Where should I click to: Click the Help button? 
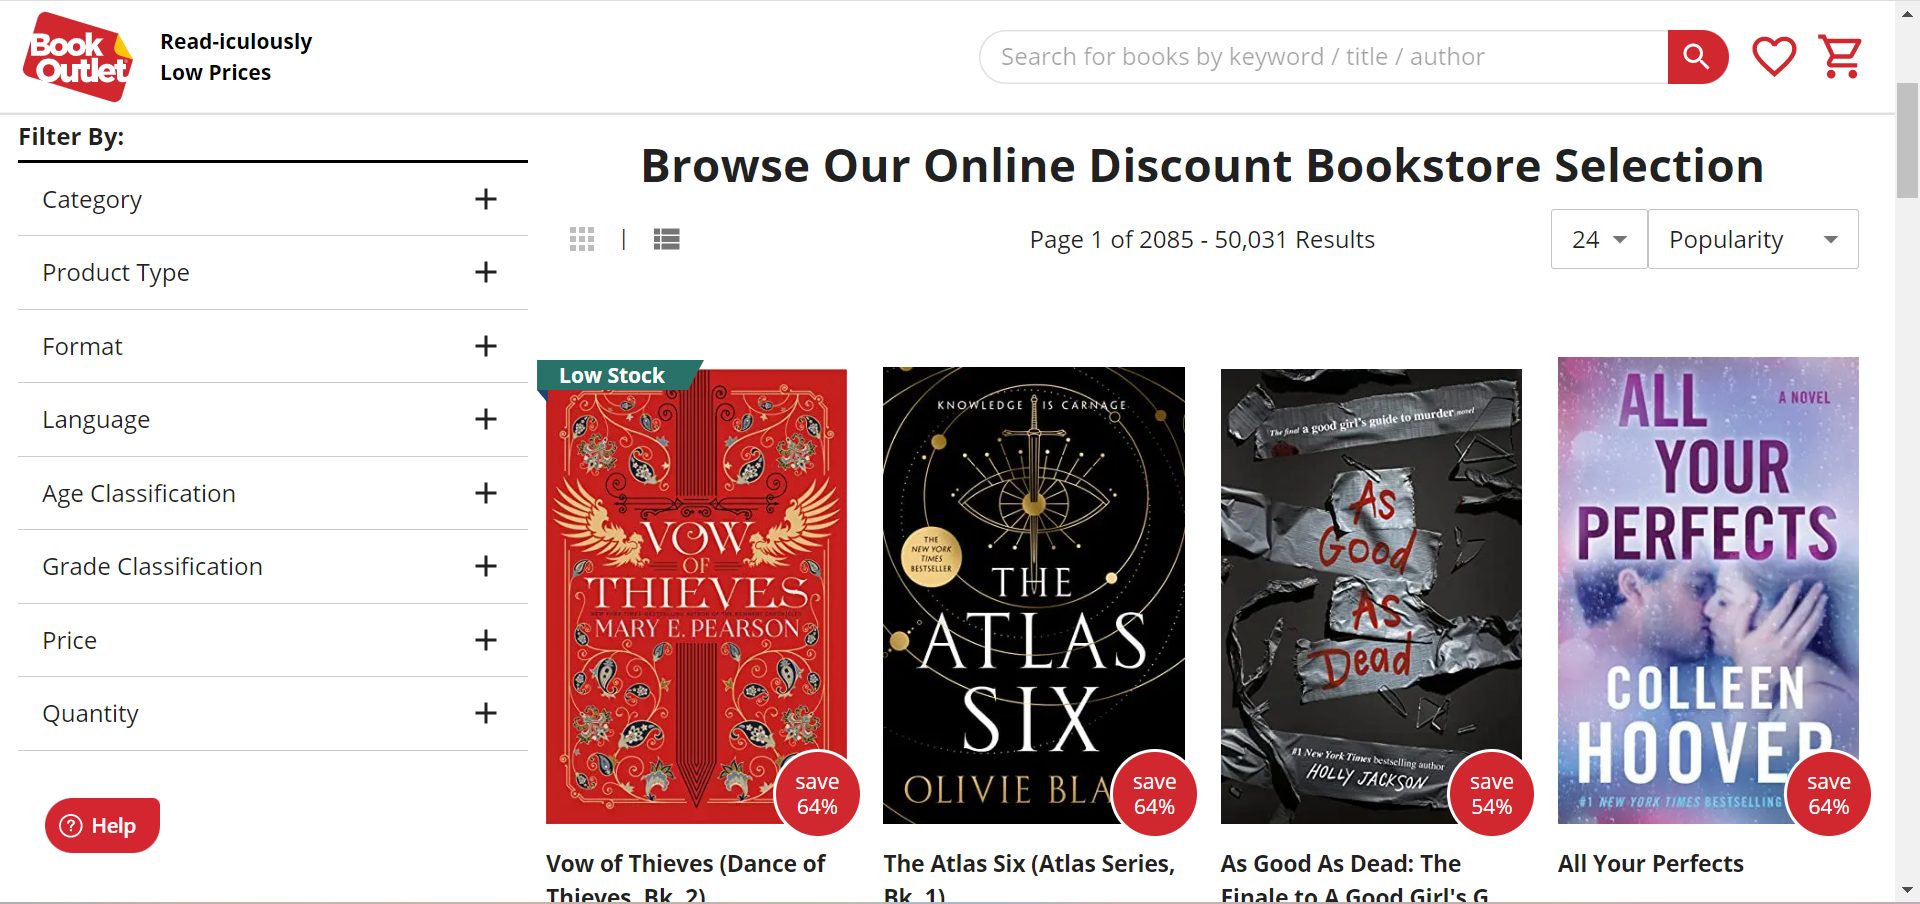[x=102, y=825]
